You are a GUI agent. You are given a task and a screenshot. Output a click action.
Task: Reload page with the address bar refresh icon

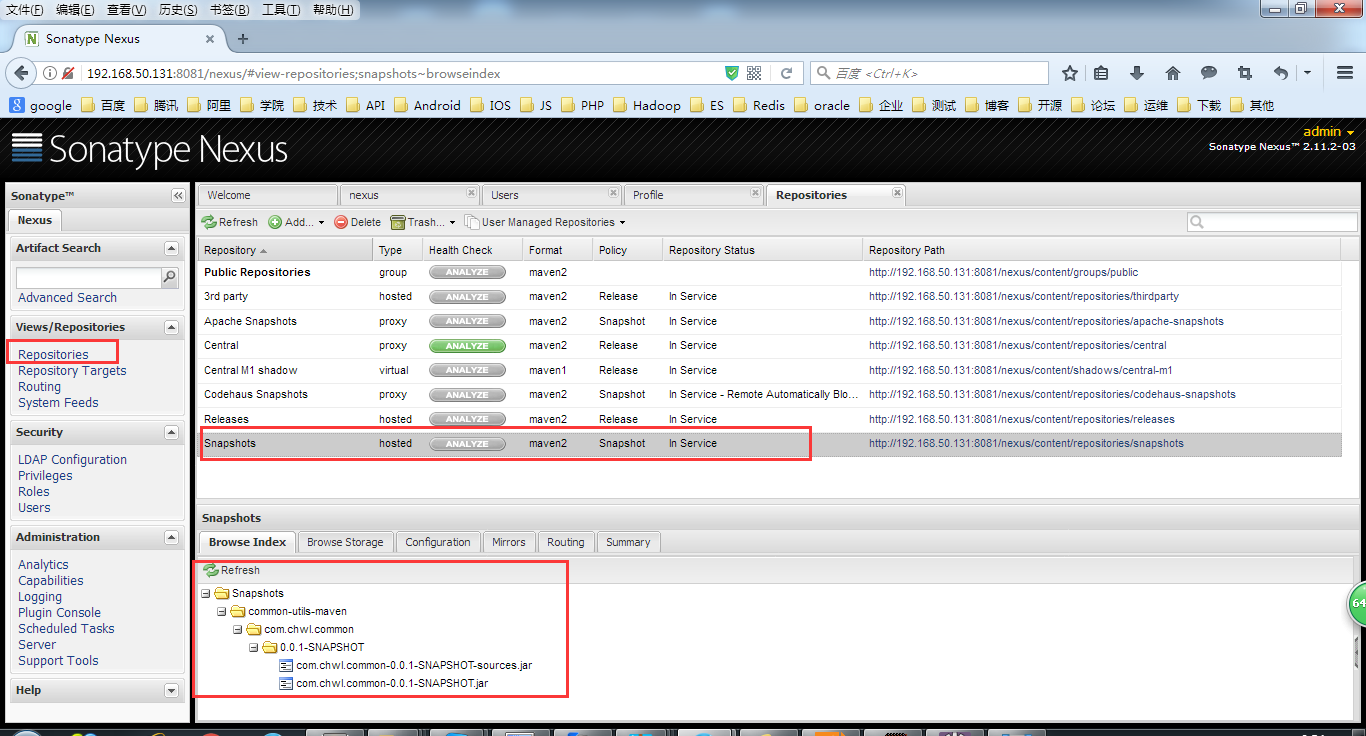(x=786, y=73)
